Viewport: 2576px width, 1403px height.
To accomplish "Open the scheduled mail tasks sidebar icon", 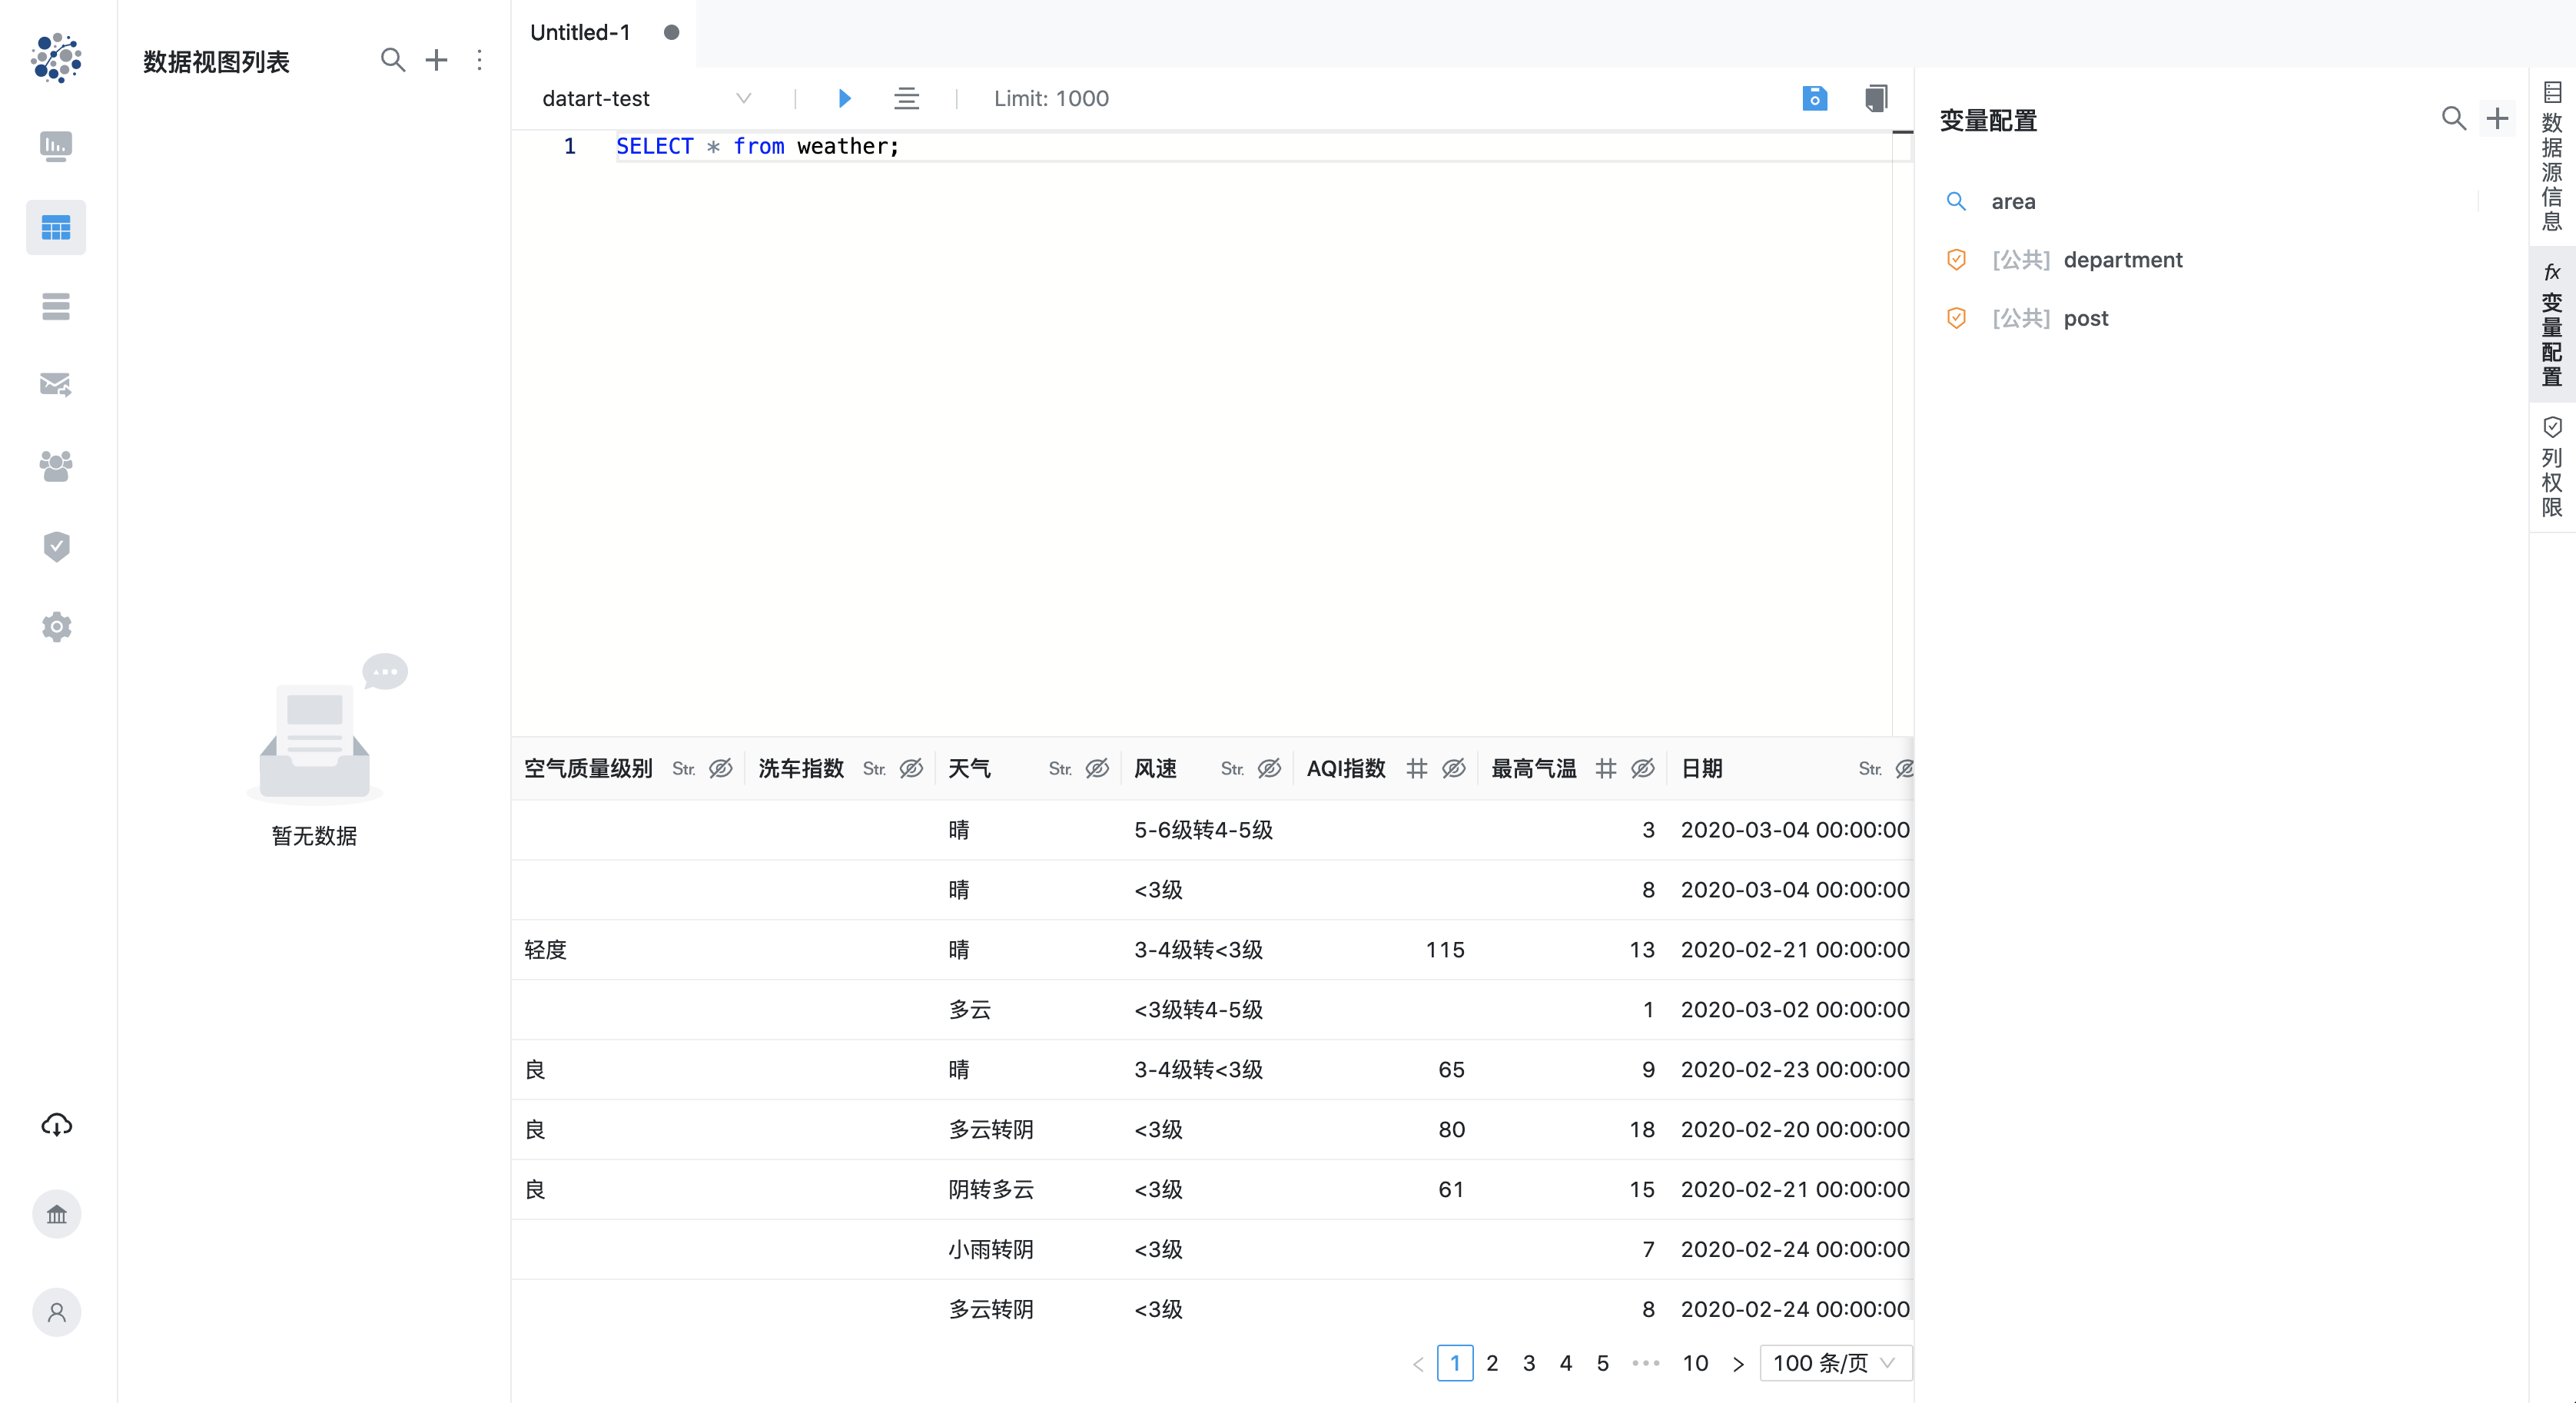I will click(56, 385).
